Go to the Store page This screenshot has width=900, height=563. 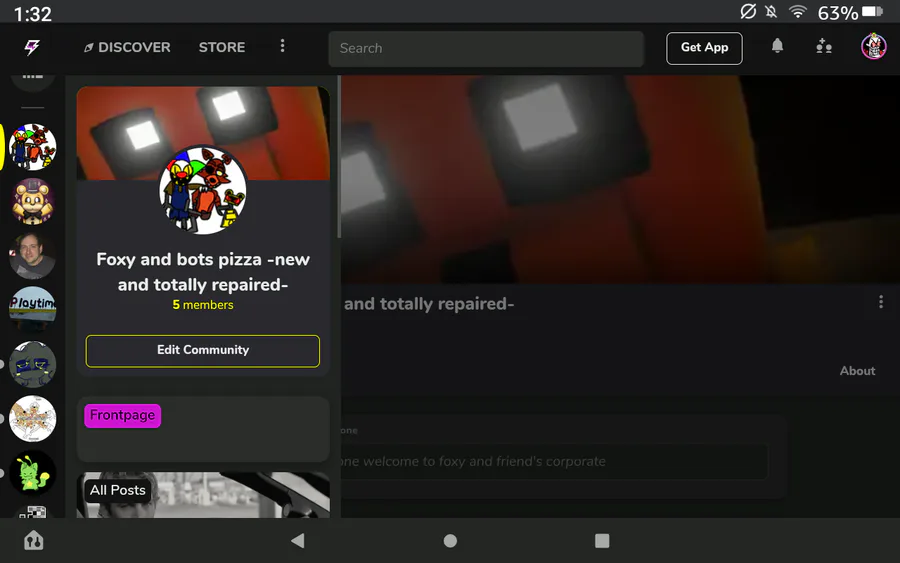[x=222, y=47]
